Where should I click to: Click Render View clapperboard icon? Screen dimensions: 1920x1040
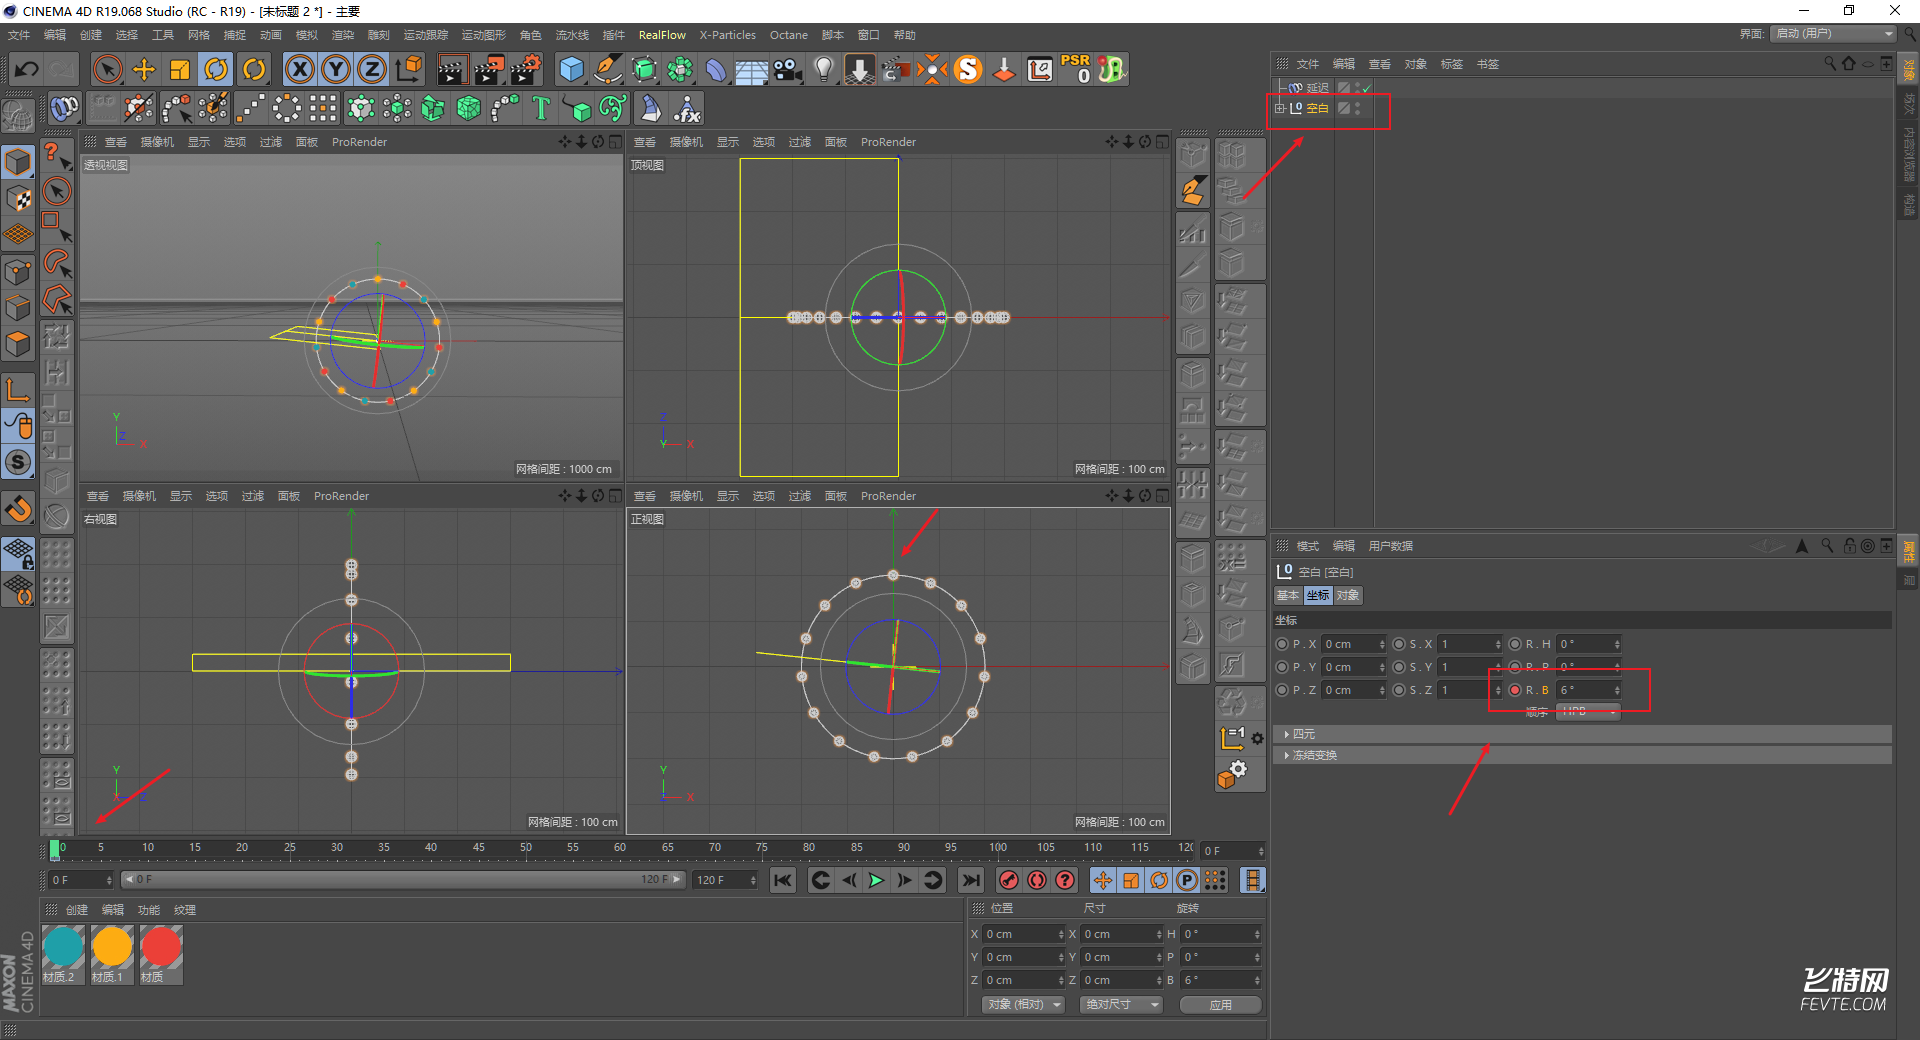452,69
